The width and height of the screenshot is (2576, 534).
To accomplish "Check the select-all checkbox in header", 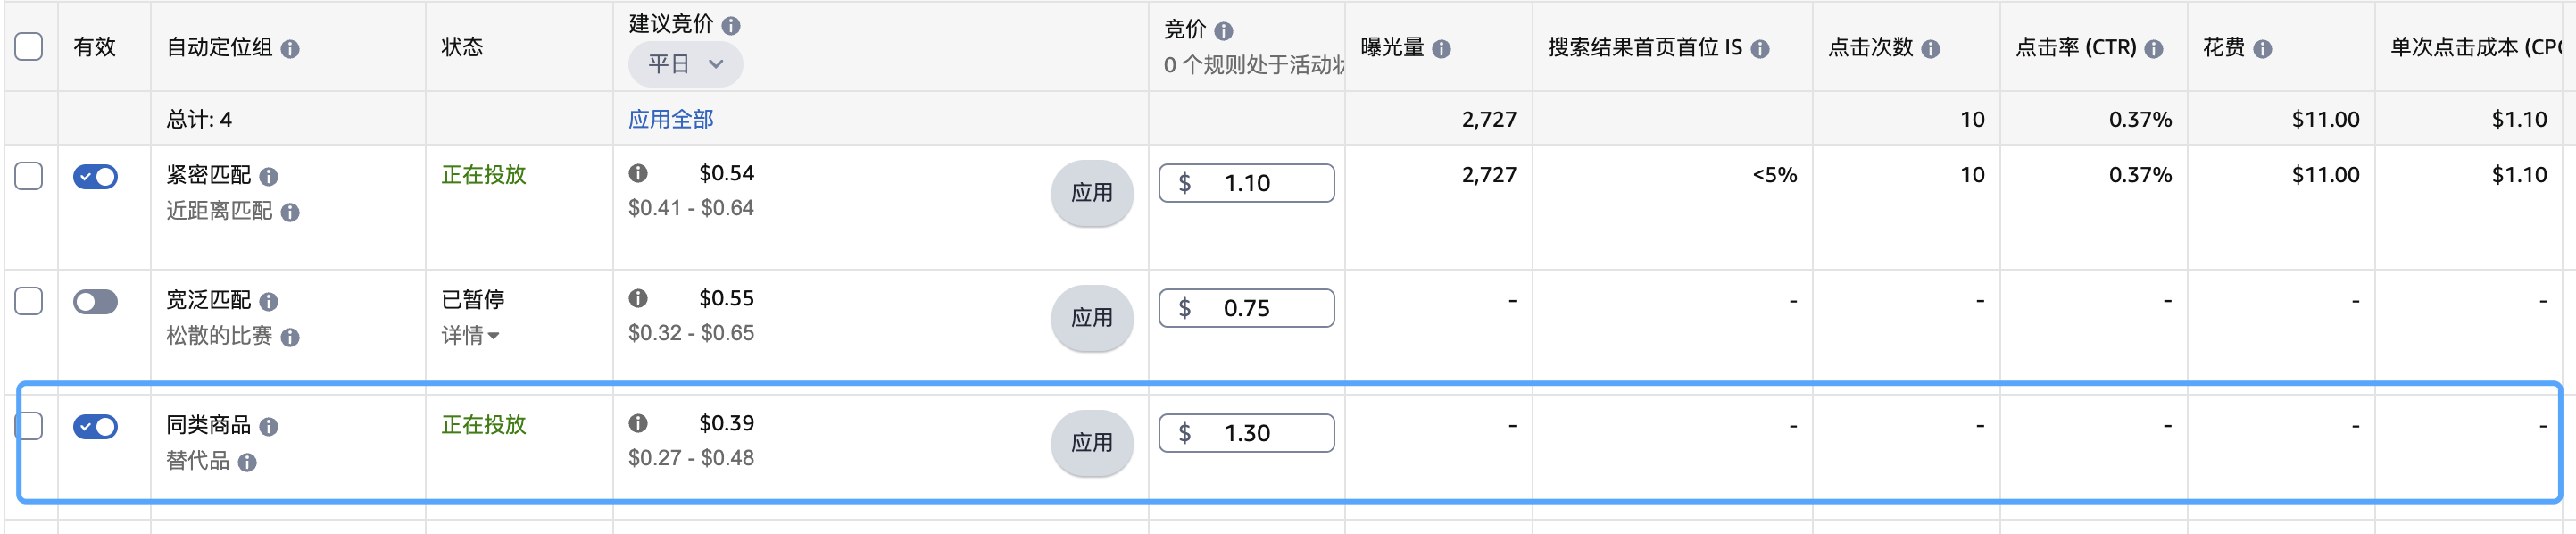I will [x=29, y=45].
